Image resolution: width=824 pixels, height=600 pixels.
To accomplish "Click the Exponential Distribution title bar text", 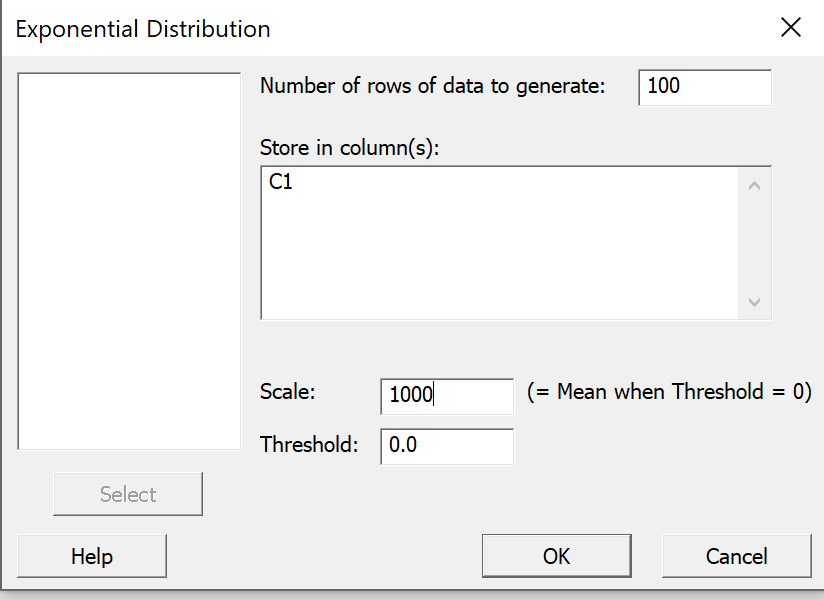I will tap(143, 29).
